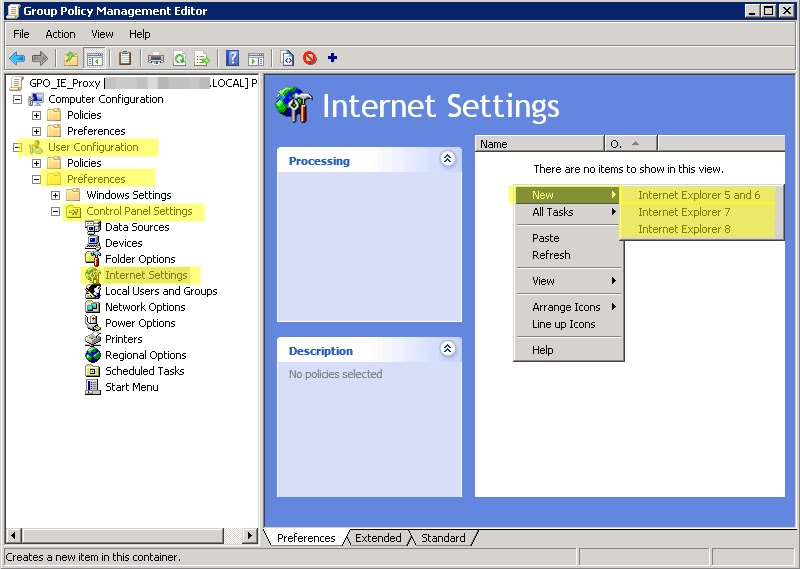Open Arrange Icons submenu
This screenshot has height=569, width=800.
tap(568, 307)
